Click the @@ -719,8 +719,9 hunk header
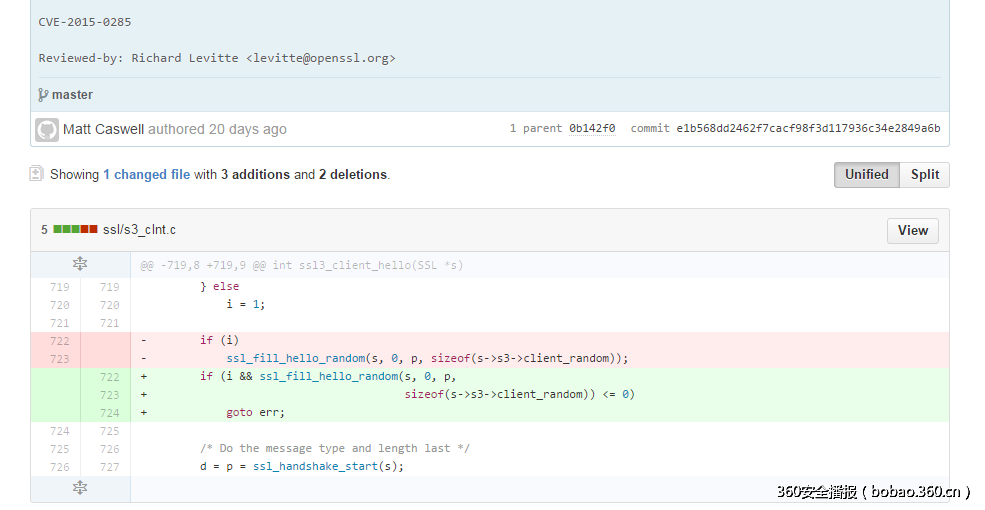This screenshot has height=510, width=985. (301, 265)
